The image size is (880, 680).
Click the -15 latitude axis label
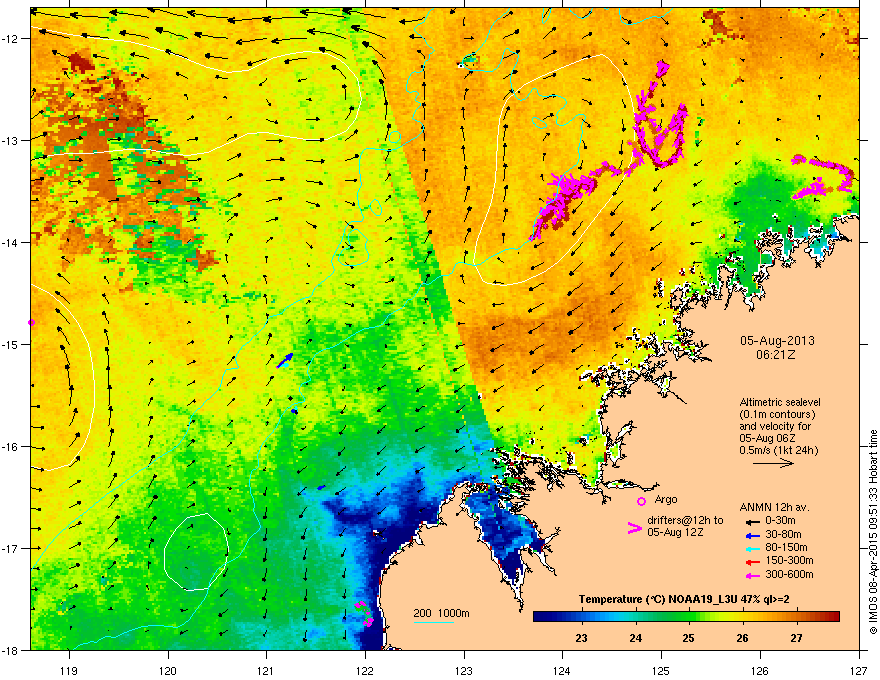click(x=12, y=344)
